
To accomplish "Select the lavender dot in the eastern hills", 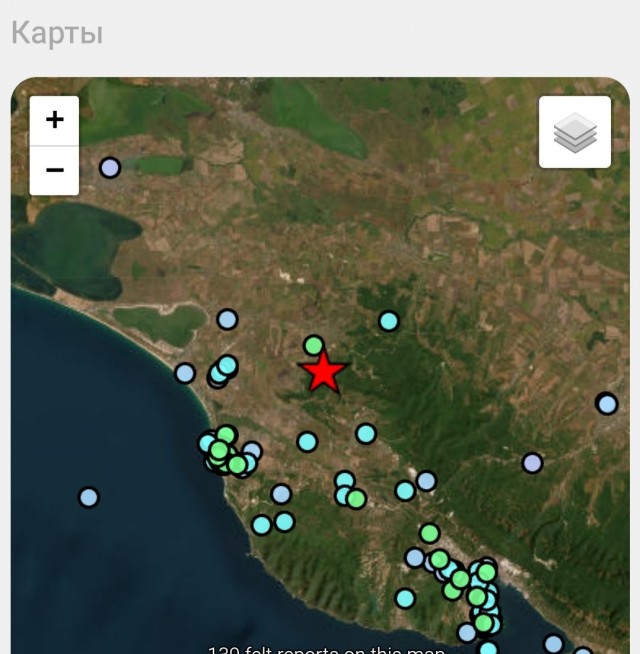I will (x=532, y=463).
